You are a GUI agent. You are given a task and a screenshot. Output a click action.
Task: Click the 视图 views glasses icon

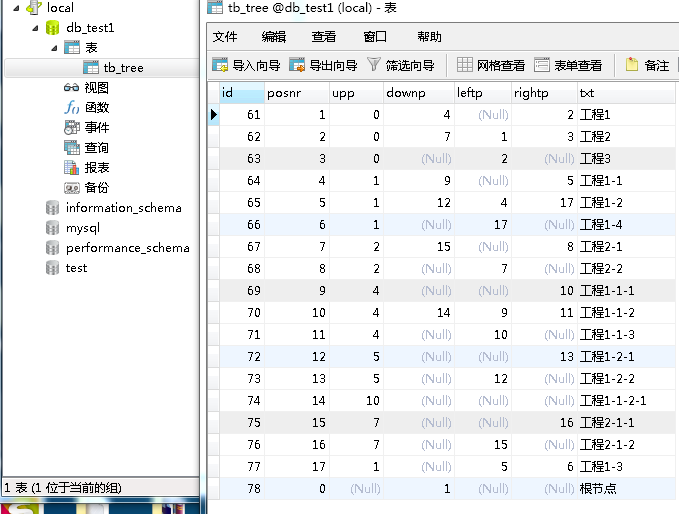(x=71, y=88)
